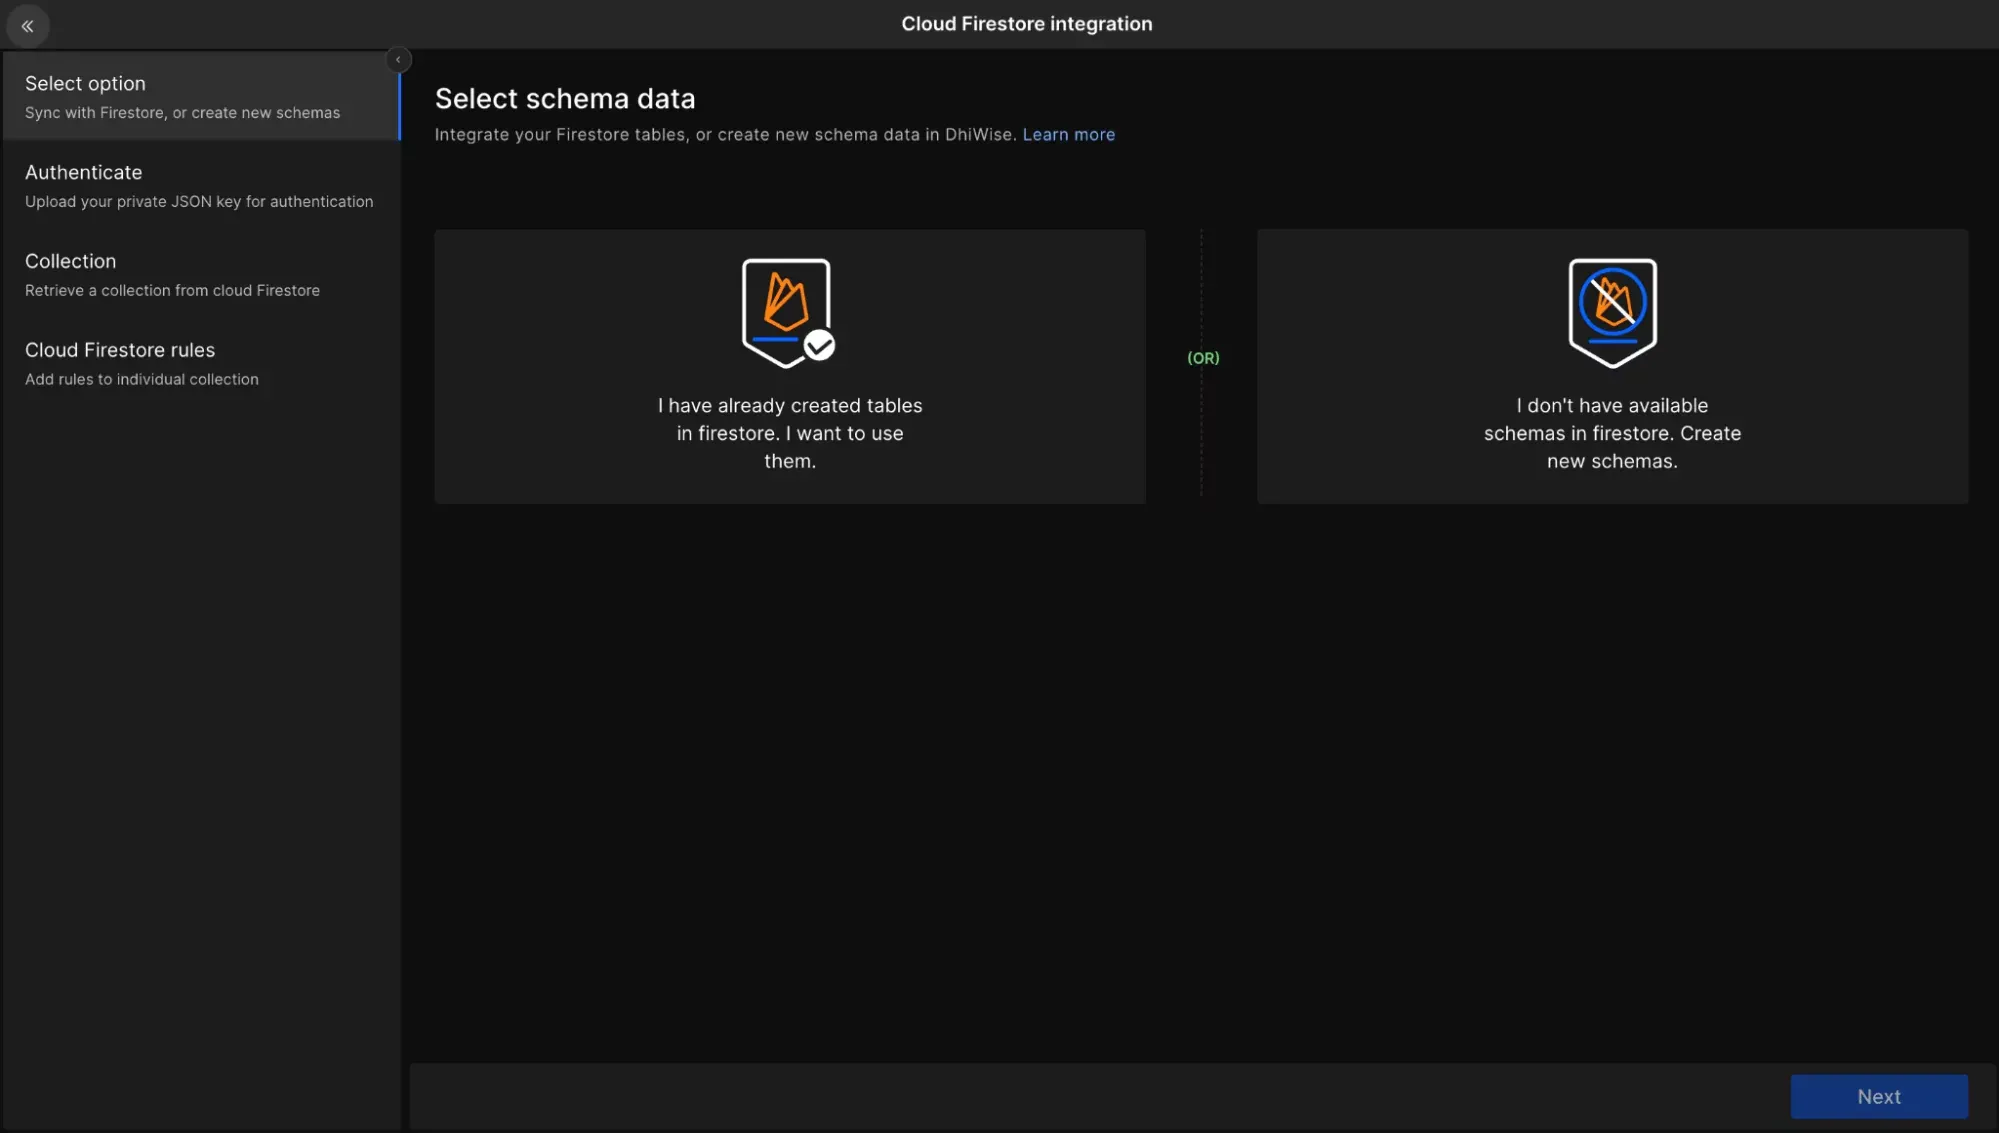Click the 'Cloud Firestore integration' title
This screenshot has width=1999, height=1134.
click(x=1026, y=24)
